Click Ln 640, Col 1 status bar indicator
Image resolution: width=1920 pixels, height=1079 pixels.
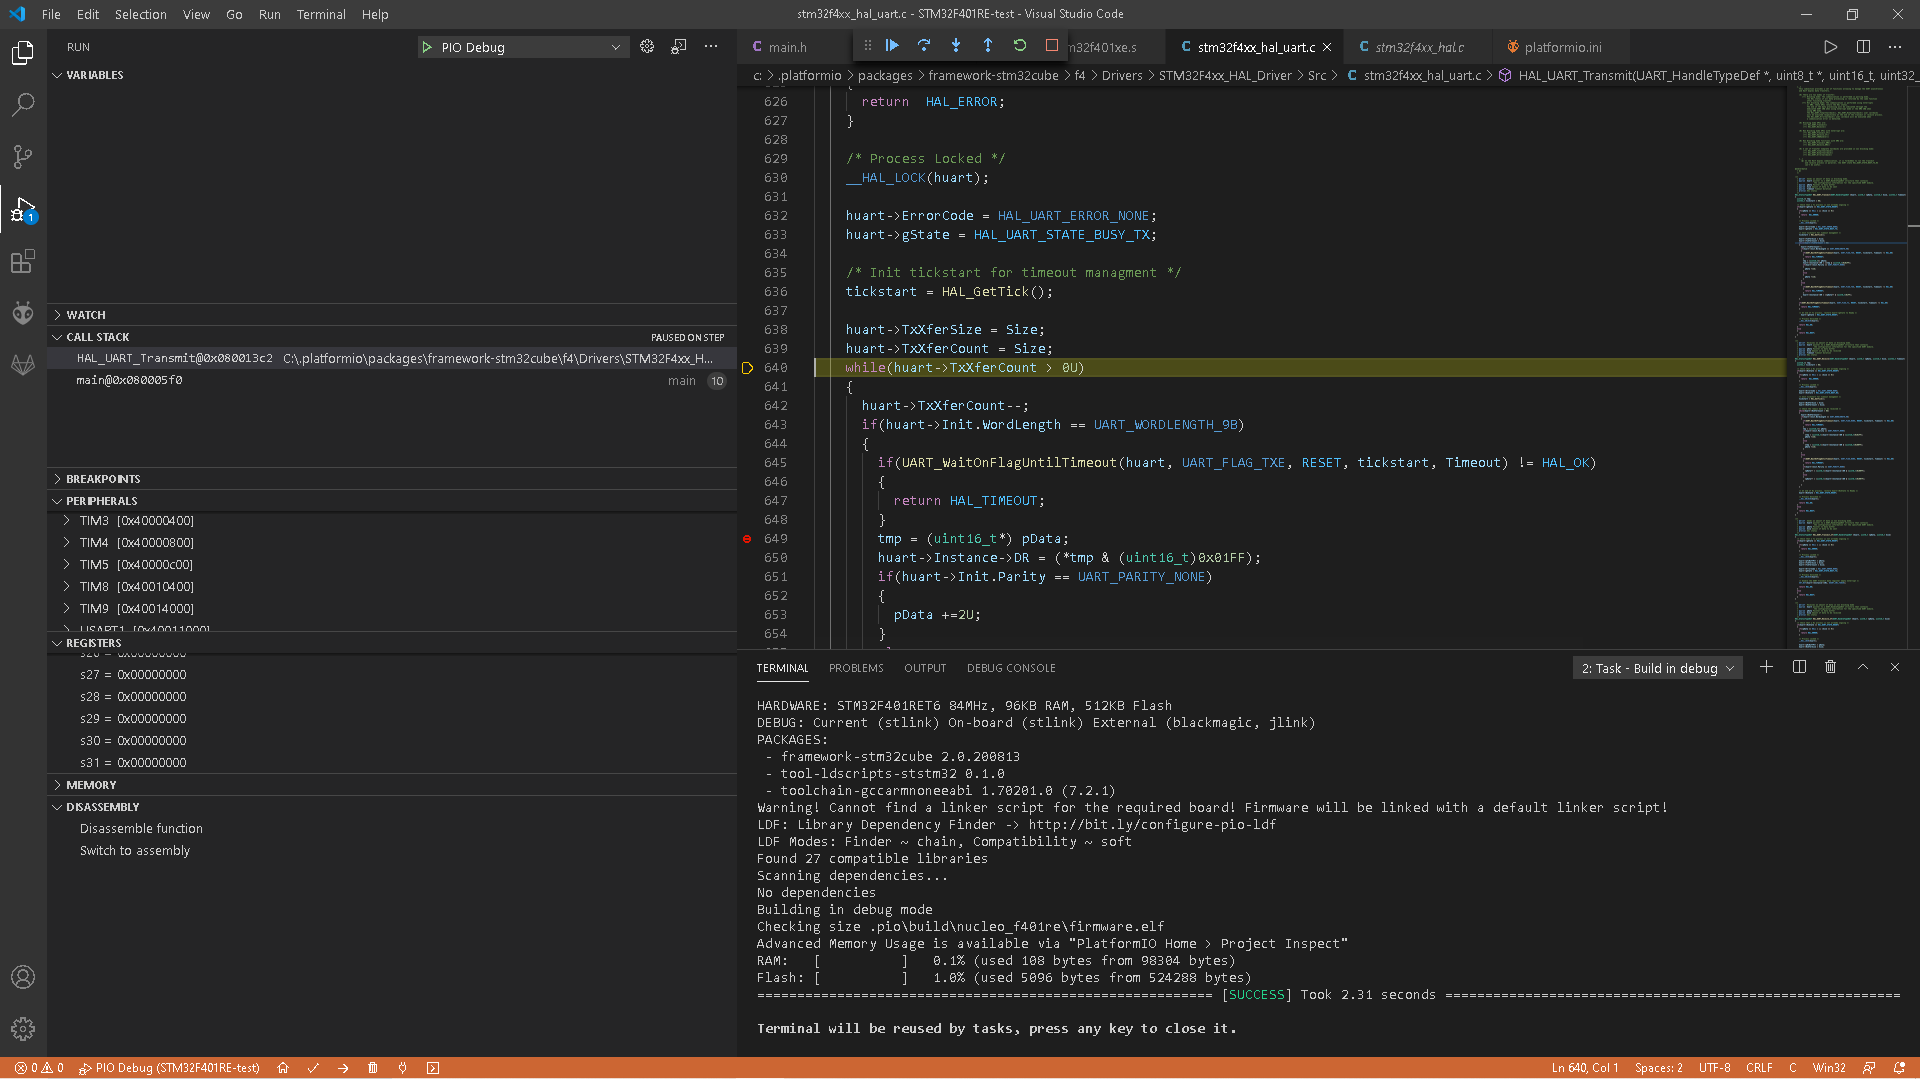pyautogui.click(x=1584, y=1067)
